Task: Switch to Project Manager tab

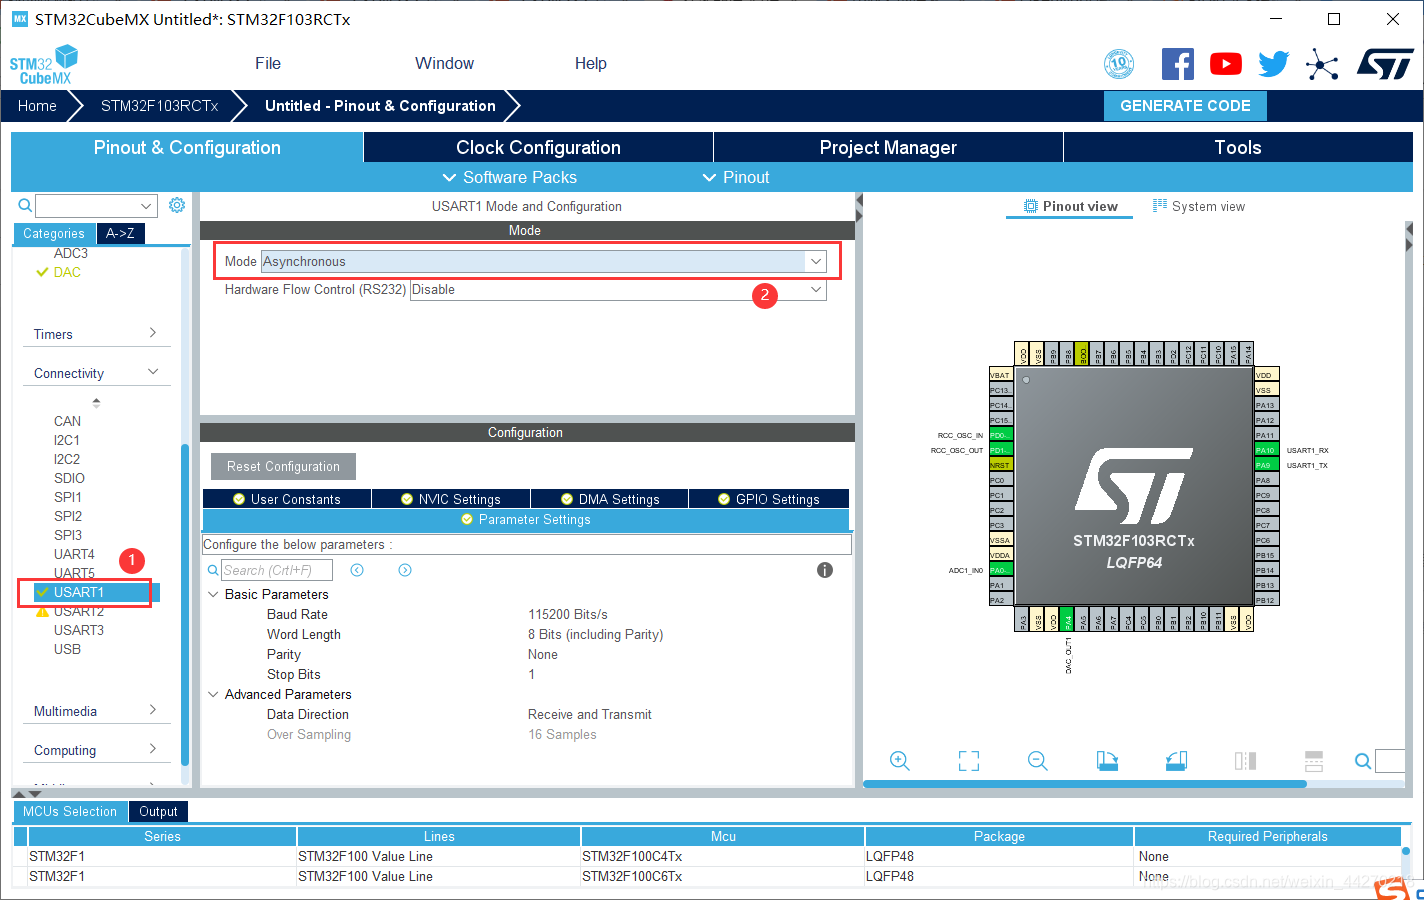Action: pyautogui.click(x=888, y=147)
